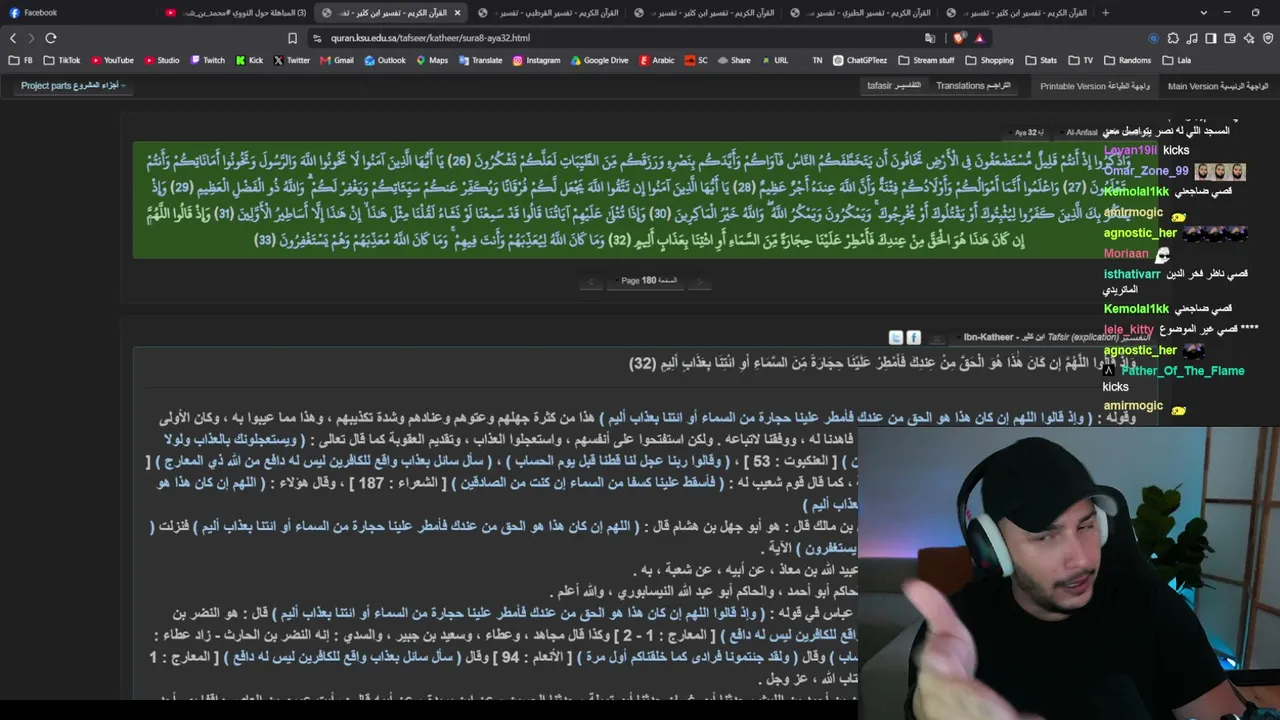Screen dimensions: 1280x720
Task: Switch to the YouTube video tab
Action: (236, 13)
